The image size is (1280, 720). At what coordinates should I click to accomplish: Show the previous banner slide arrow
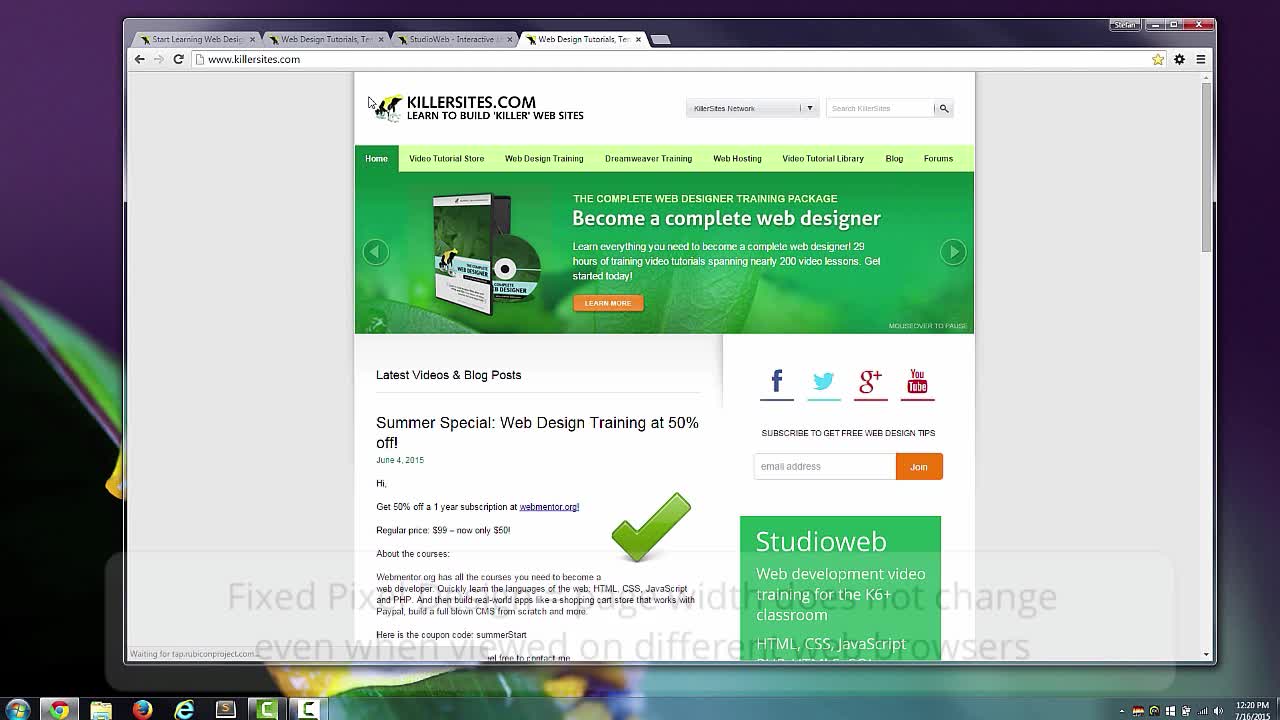coord(375,252)
